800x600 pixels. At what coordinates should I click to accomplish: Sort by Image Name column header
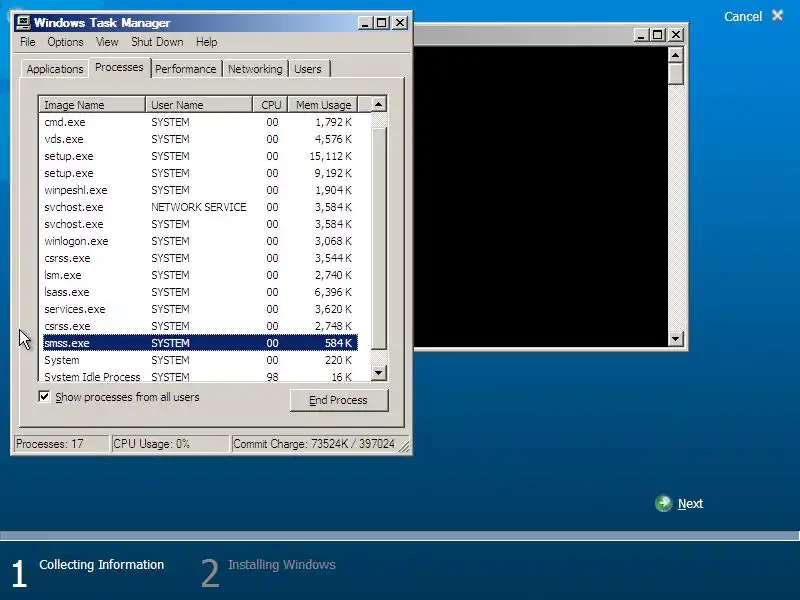(92, 105)
